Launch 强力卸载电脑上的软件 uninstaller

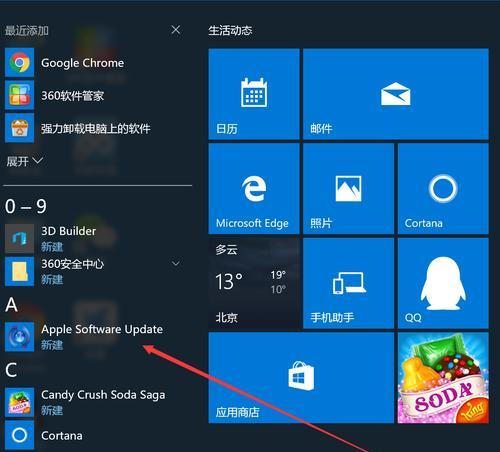[x=97, y=128]
